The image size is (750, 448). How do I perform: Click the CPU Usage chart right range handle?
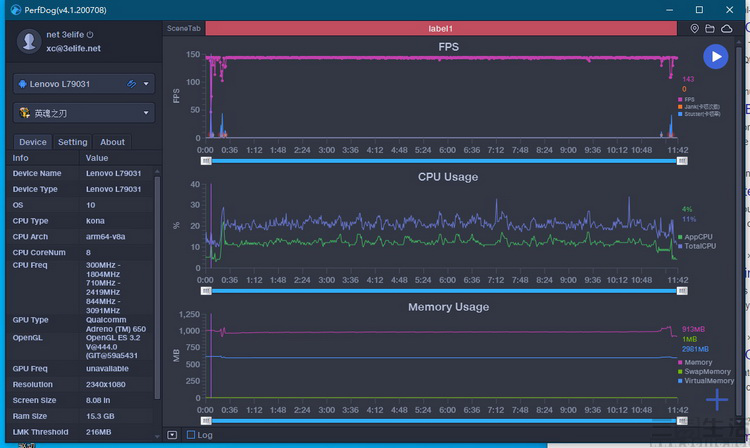(x=682, y=291)
